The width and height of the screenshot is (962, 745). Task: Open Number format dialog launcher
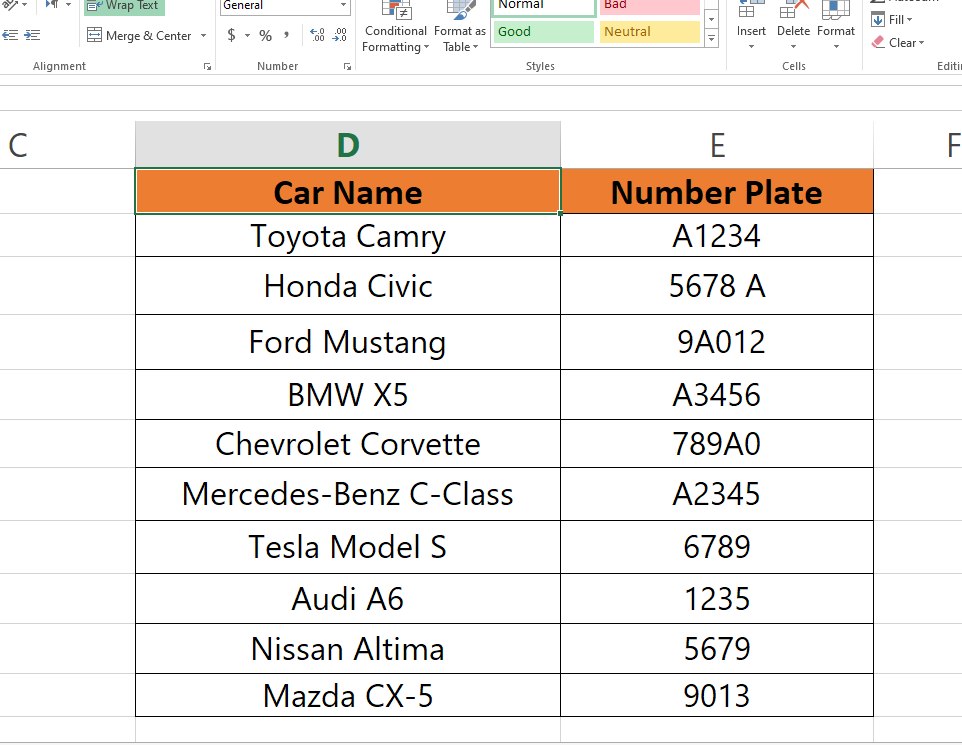[348, 66]
